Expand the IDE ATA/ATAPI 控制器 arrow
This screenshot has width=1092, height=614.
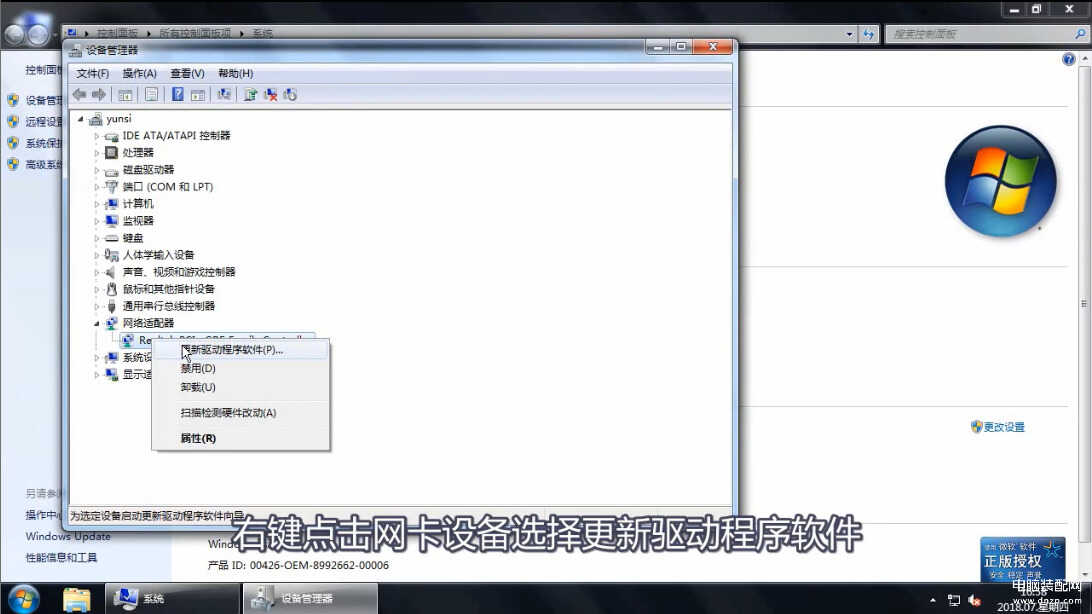[x=97, y=136]
